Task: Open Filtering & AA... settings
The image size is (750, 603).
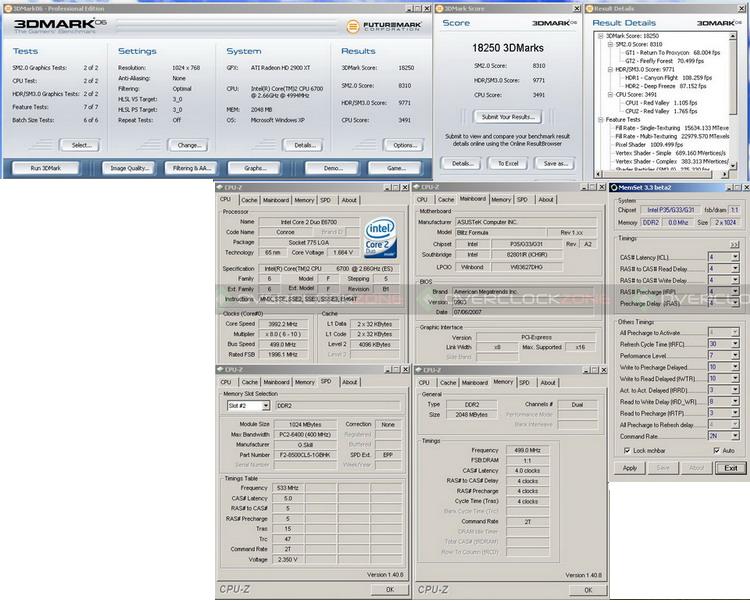Action: pyautogui.click(x=191, y=168)
